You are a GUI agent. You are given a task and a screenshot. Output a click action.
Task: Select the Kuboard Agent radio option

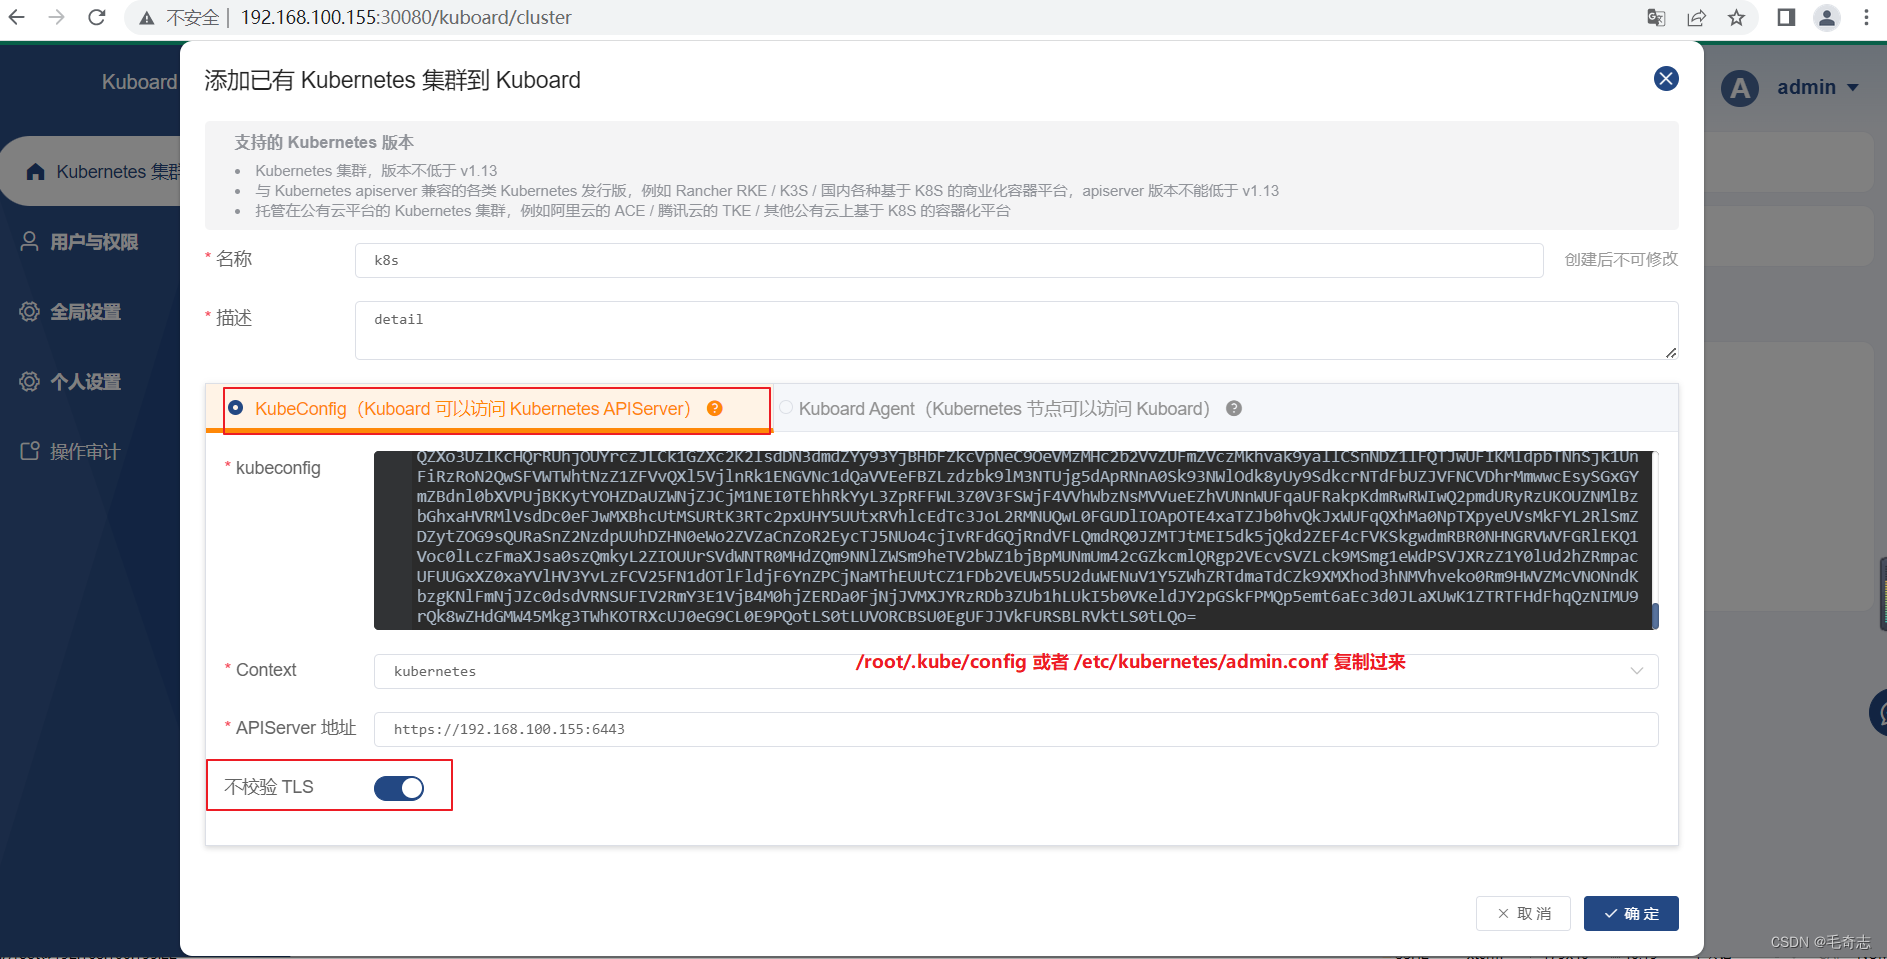point(786,408)
